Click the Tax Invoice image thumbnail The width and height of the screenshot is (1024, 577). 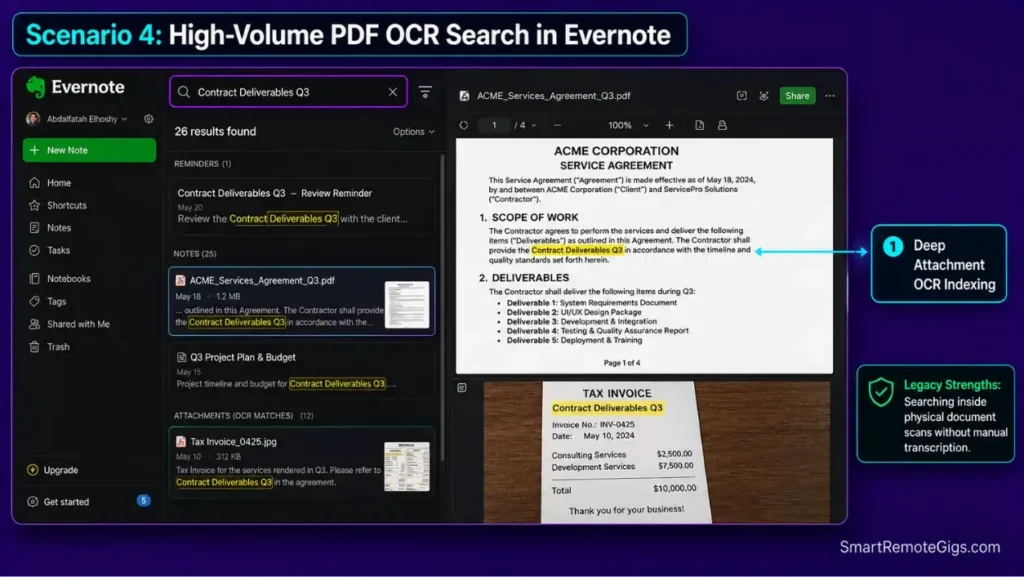tap(406, 466)
